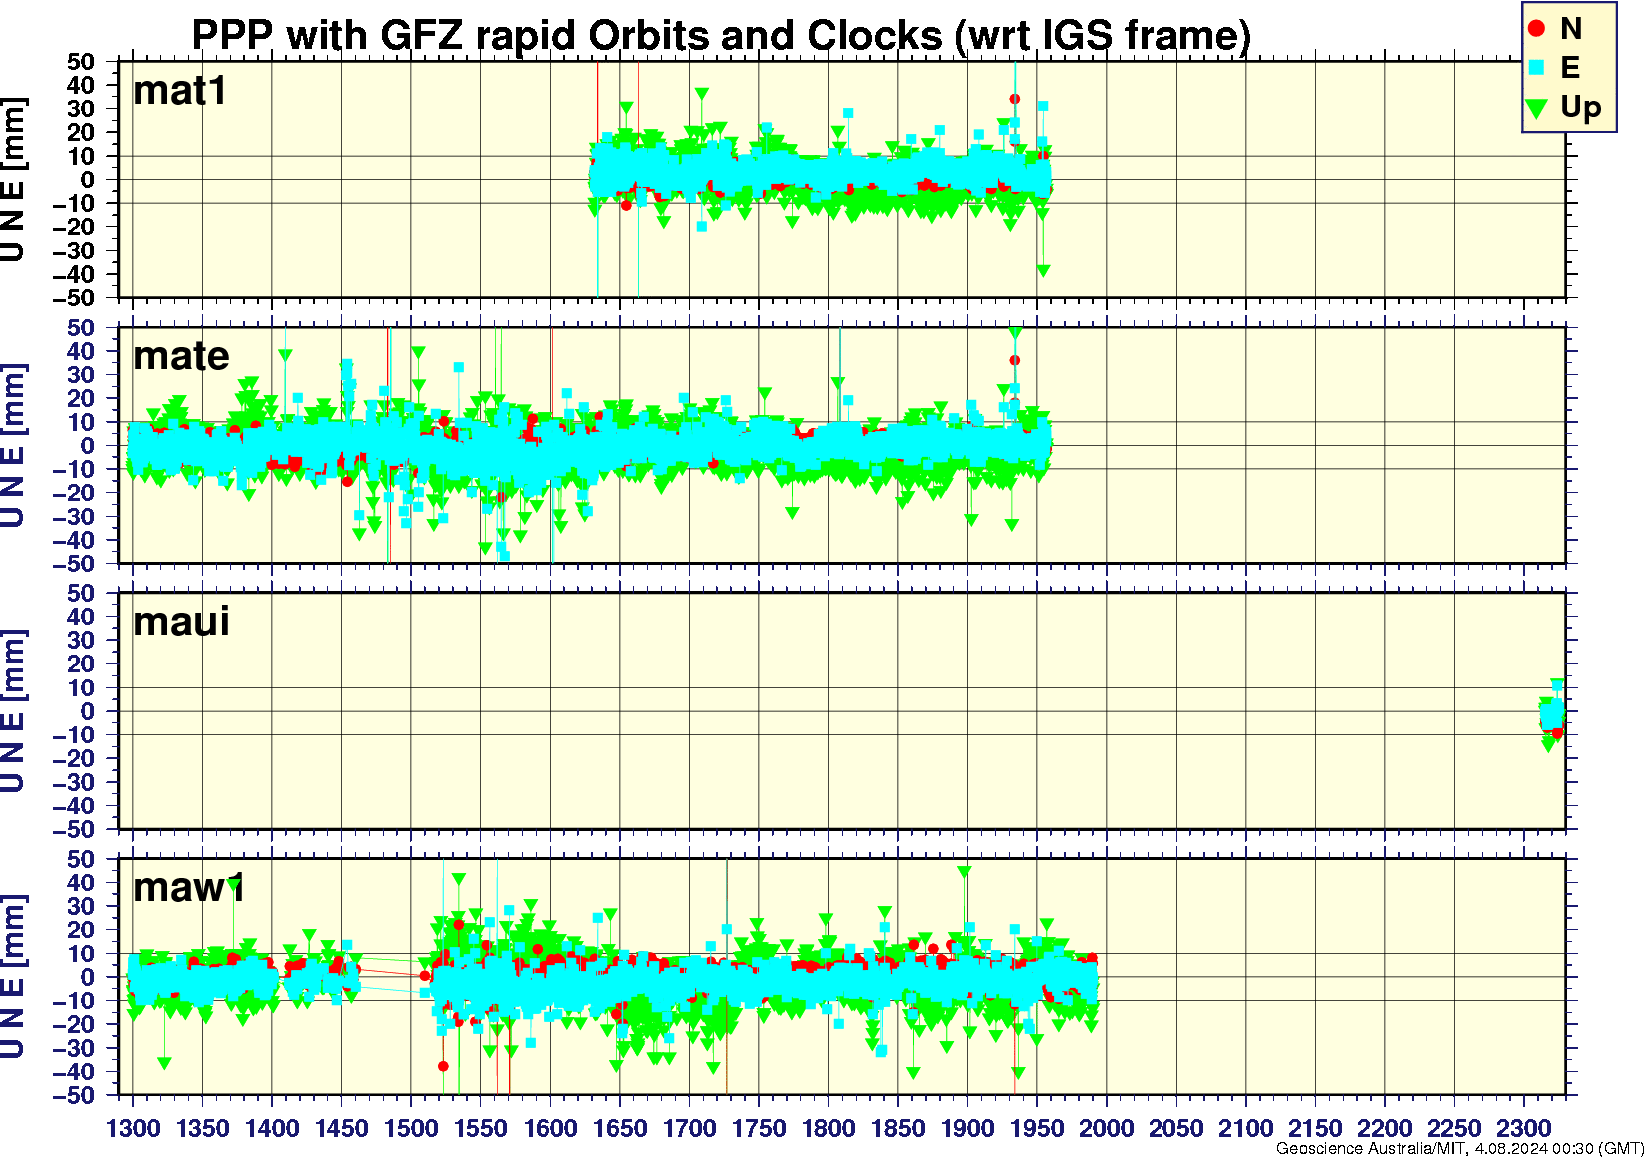The width and height of the screenshot is (1644, 1158).
Task: Click y-axis label 50 of mat1 panel
Action: [x=81, y=62]
